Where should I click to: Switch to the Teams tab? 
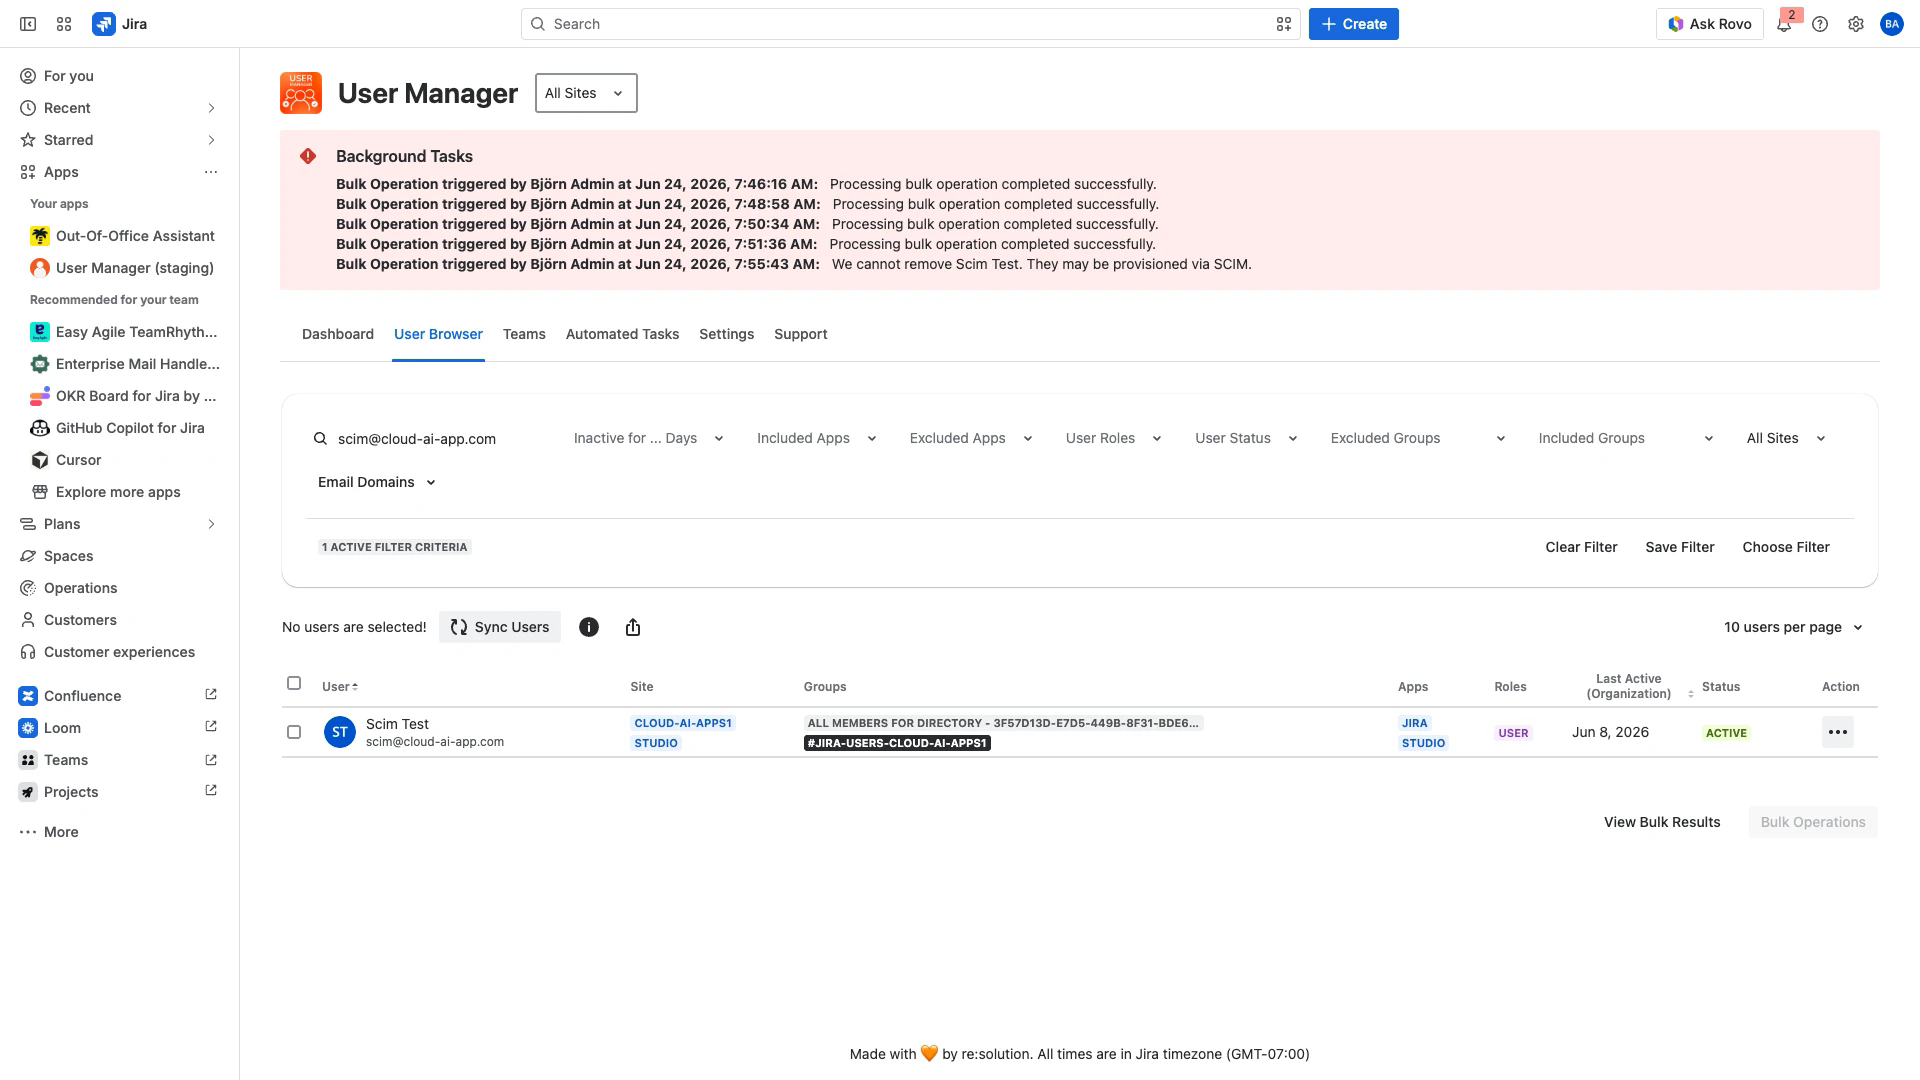(524, 334)
